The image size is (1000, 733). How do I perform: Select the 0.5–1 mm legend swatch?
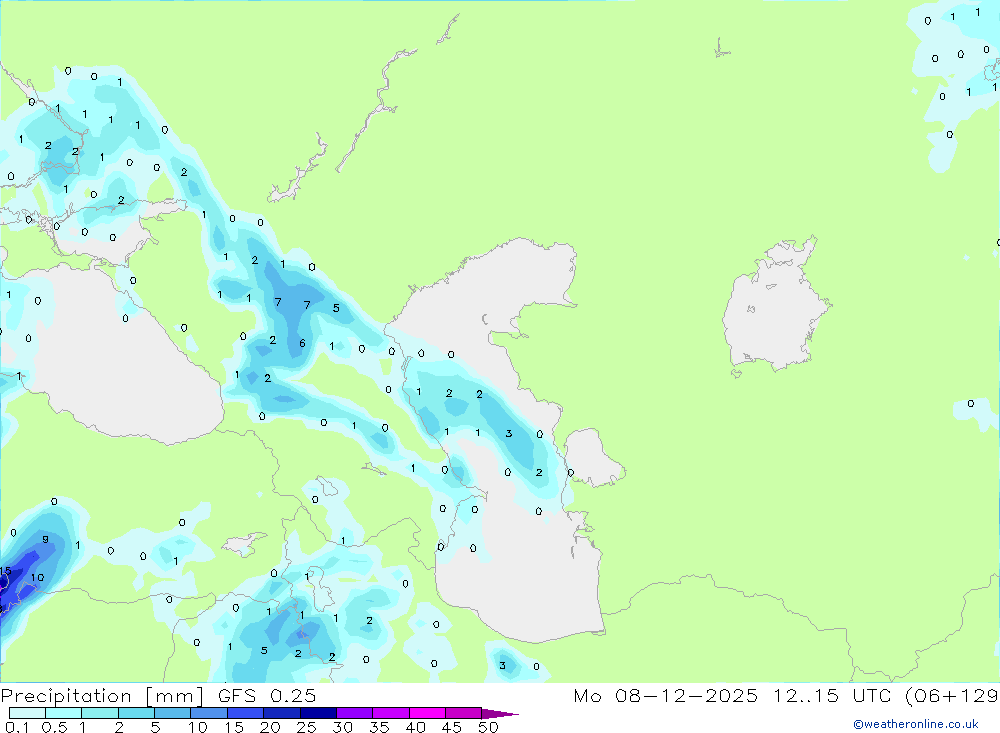click(63, 713)
